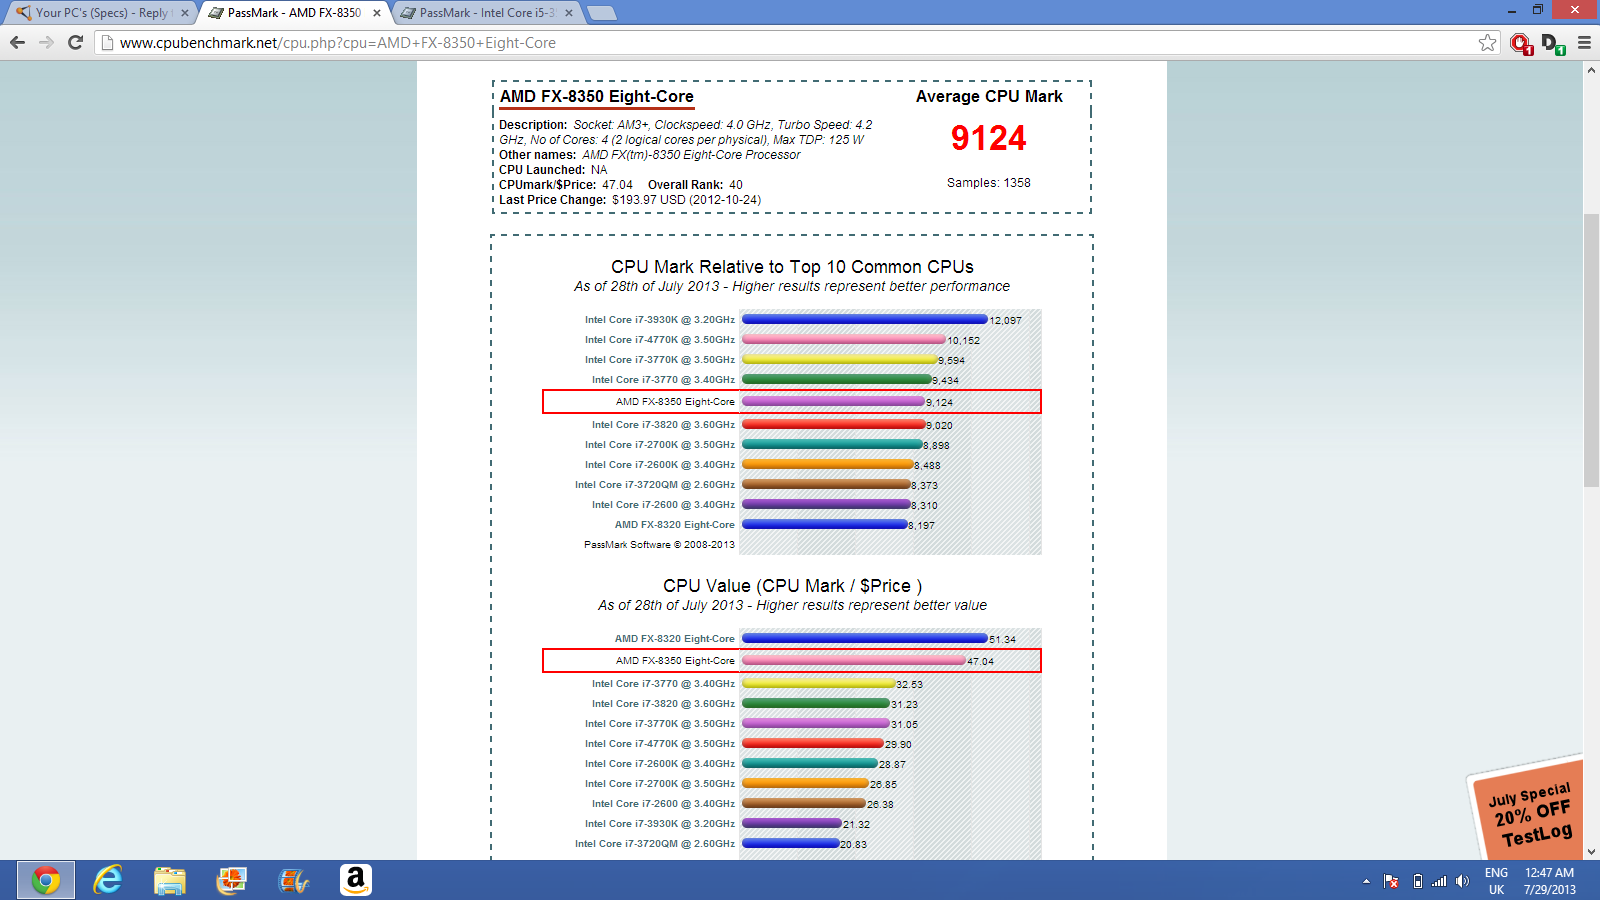1600x900 pixels.
Task: Check the battery icon in the tray
Action: point(1417,881)
